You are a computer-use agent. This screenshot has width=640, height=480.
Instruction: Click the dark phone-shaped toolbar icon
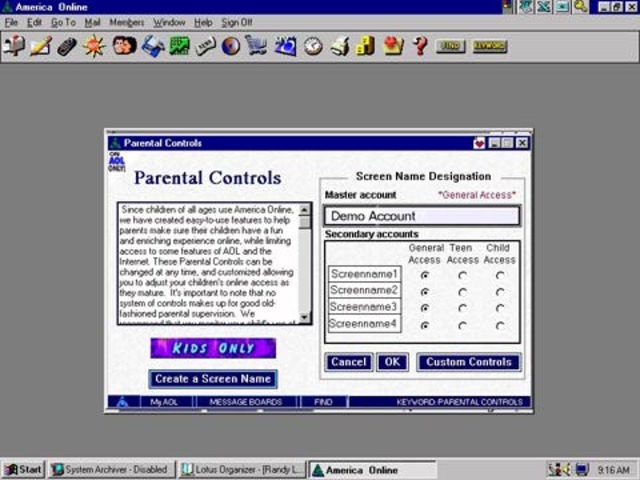(67, 46)
